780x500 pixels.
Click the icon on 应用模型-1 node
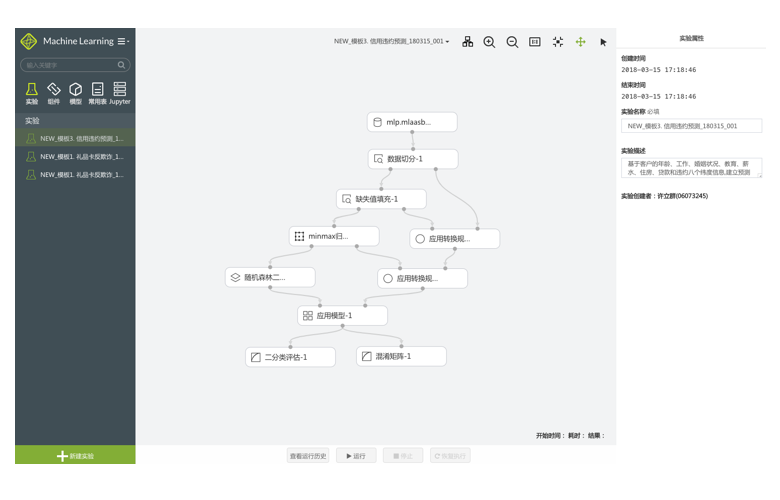coord(308,315)
